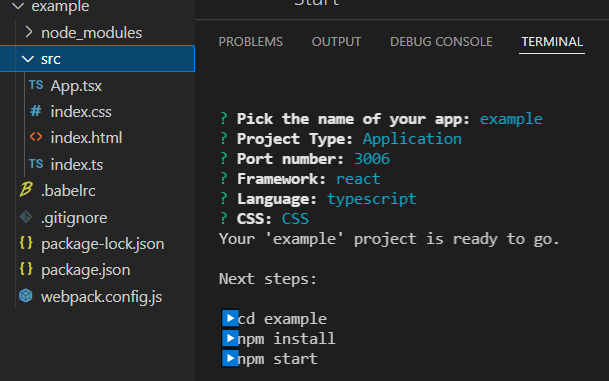The height and width of the screenshot is (381, 609).
Task: Click the 'Next steps:' terminal line
Action: point(268,279)
